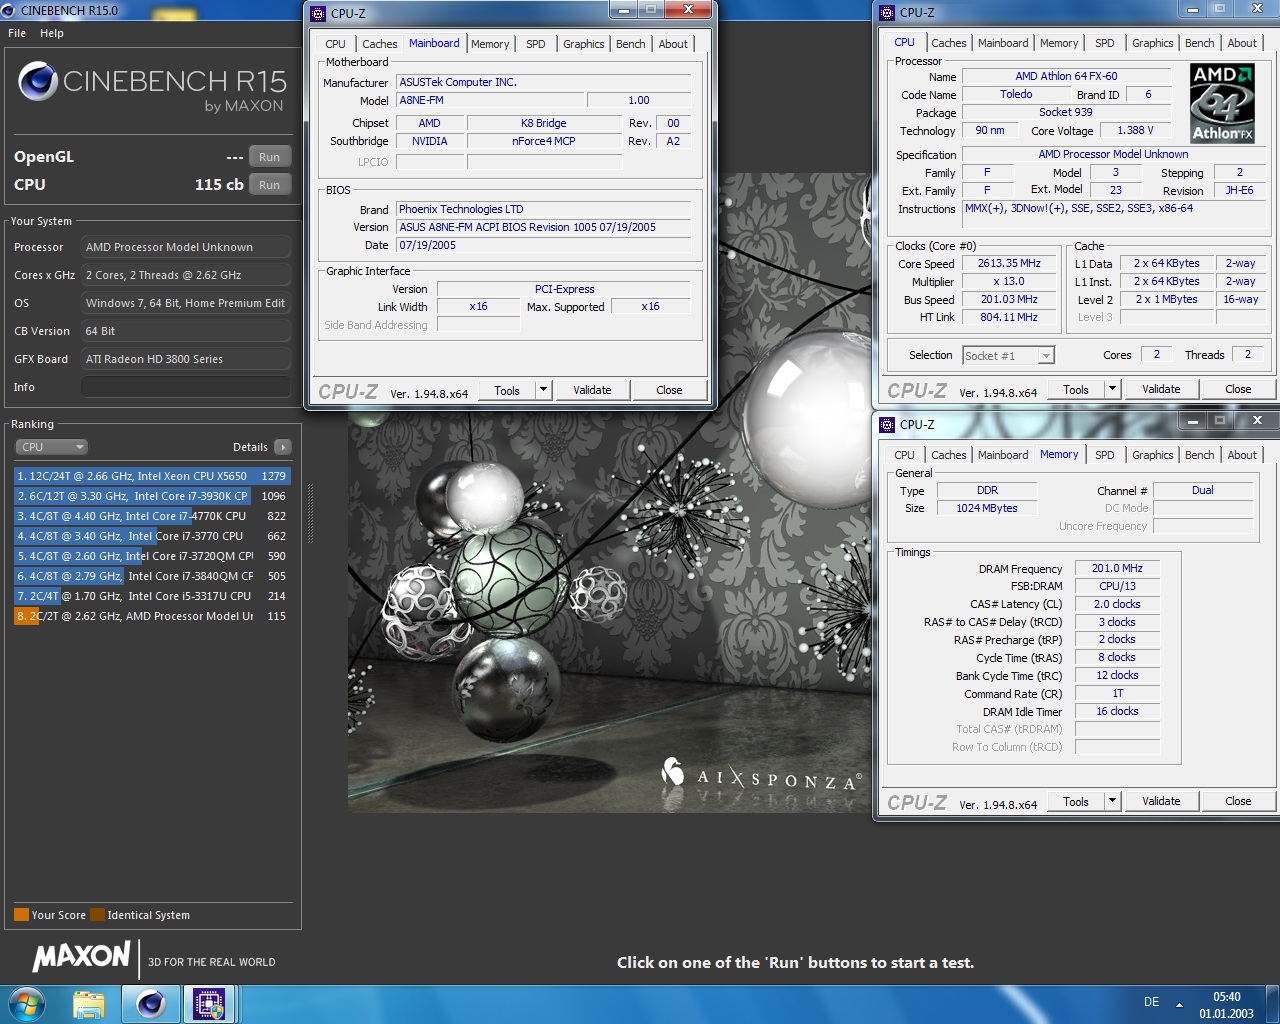Image resolution: width=1280 pixels, height=1024 pixels.
Task: Click the rendered Cinebench scene image
Action: coord(610,610)
